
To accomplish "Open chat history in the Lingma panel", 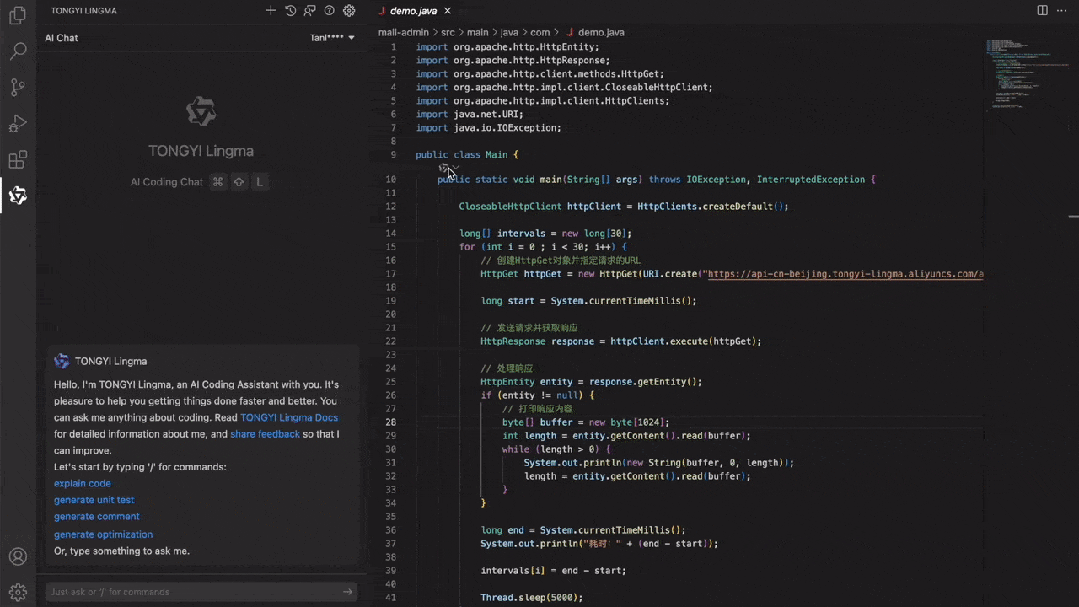I will (x=290, y=10).
